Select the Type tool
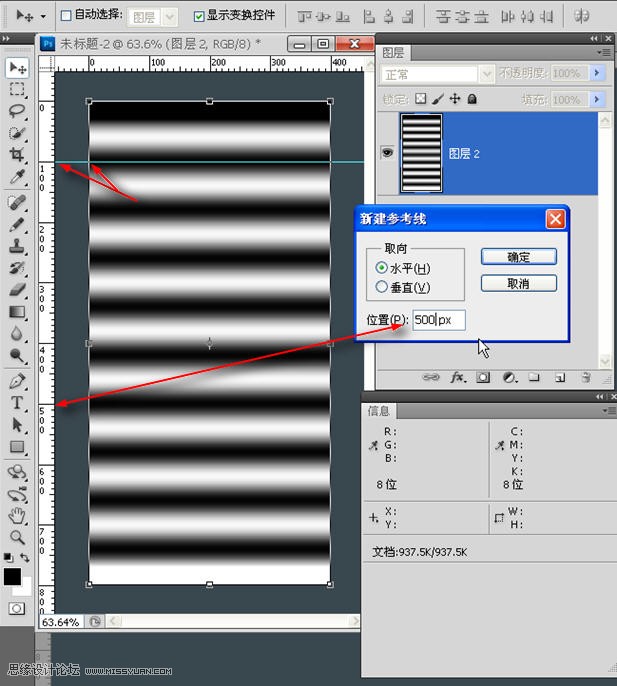 click(18, 402)
